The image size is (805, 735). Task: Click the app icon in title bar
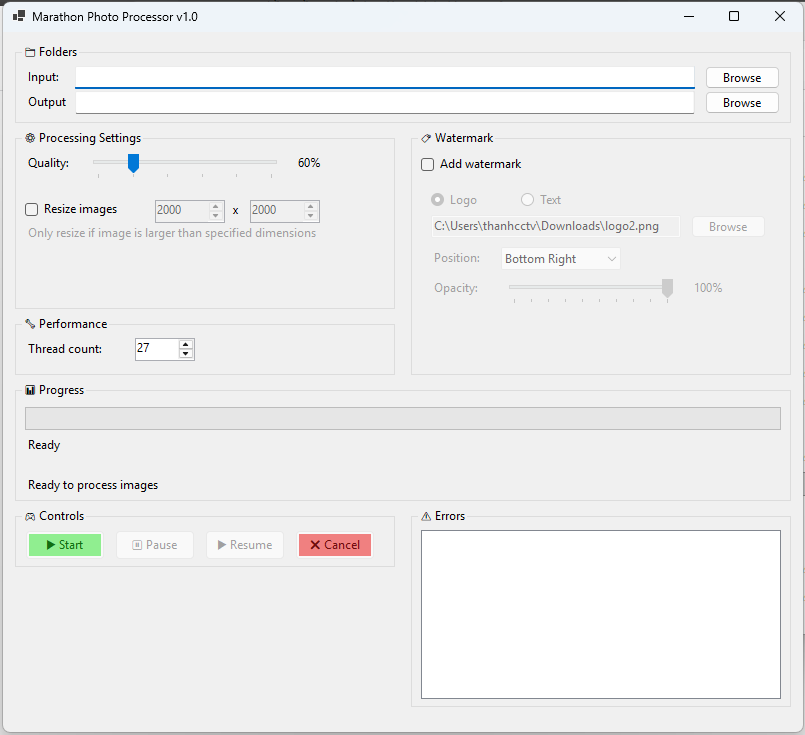pos(18,17)
